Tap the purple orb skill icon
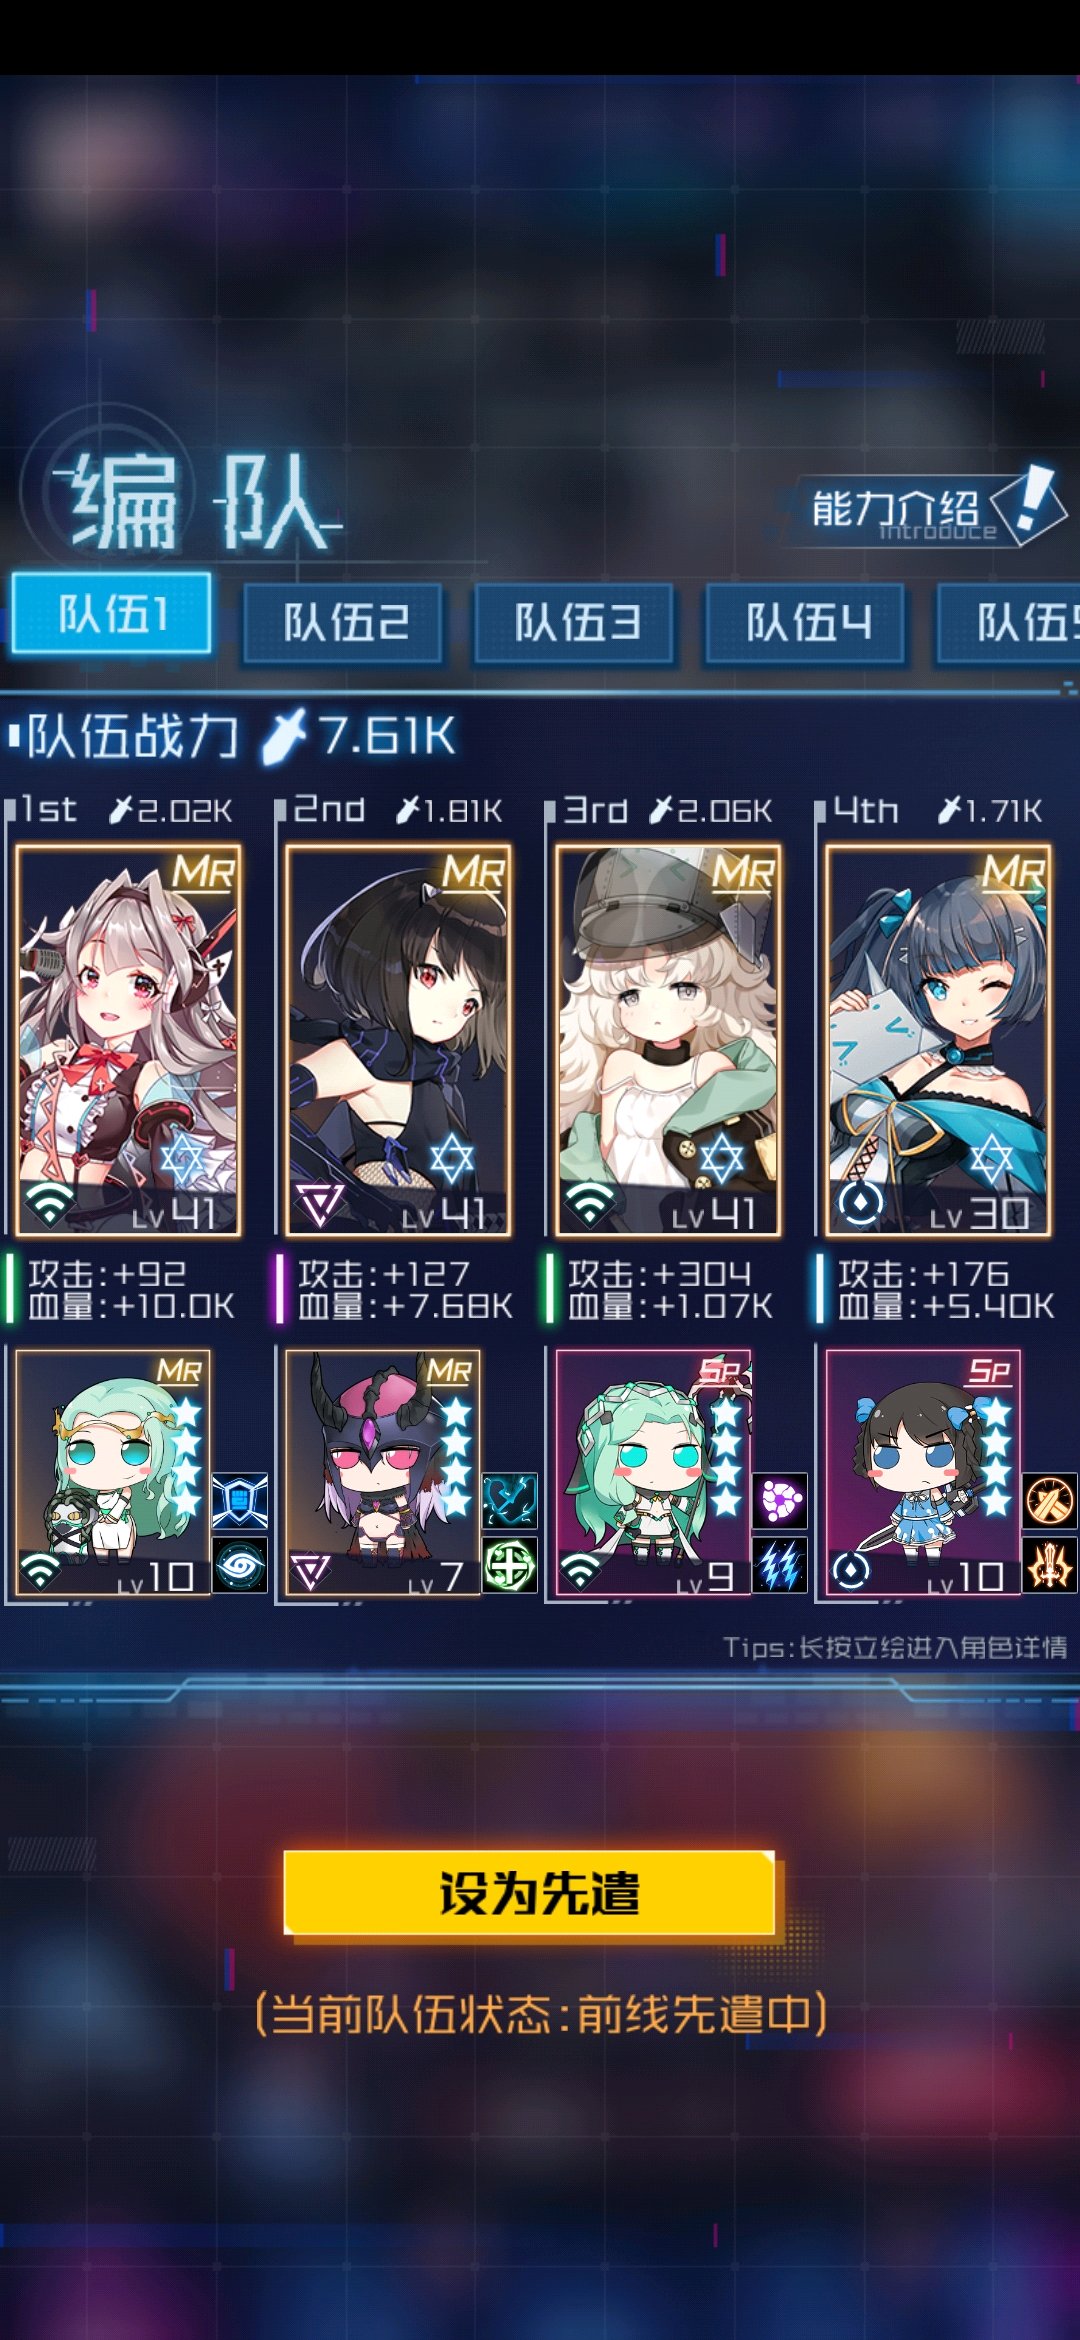This screenshot has width=1080, height=2340. click(x=780, y=1500)
